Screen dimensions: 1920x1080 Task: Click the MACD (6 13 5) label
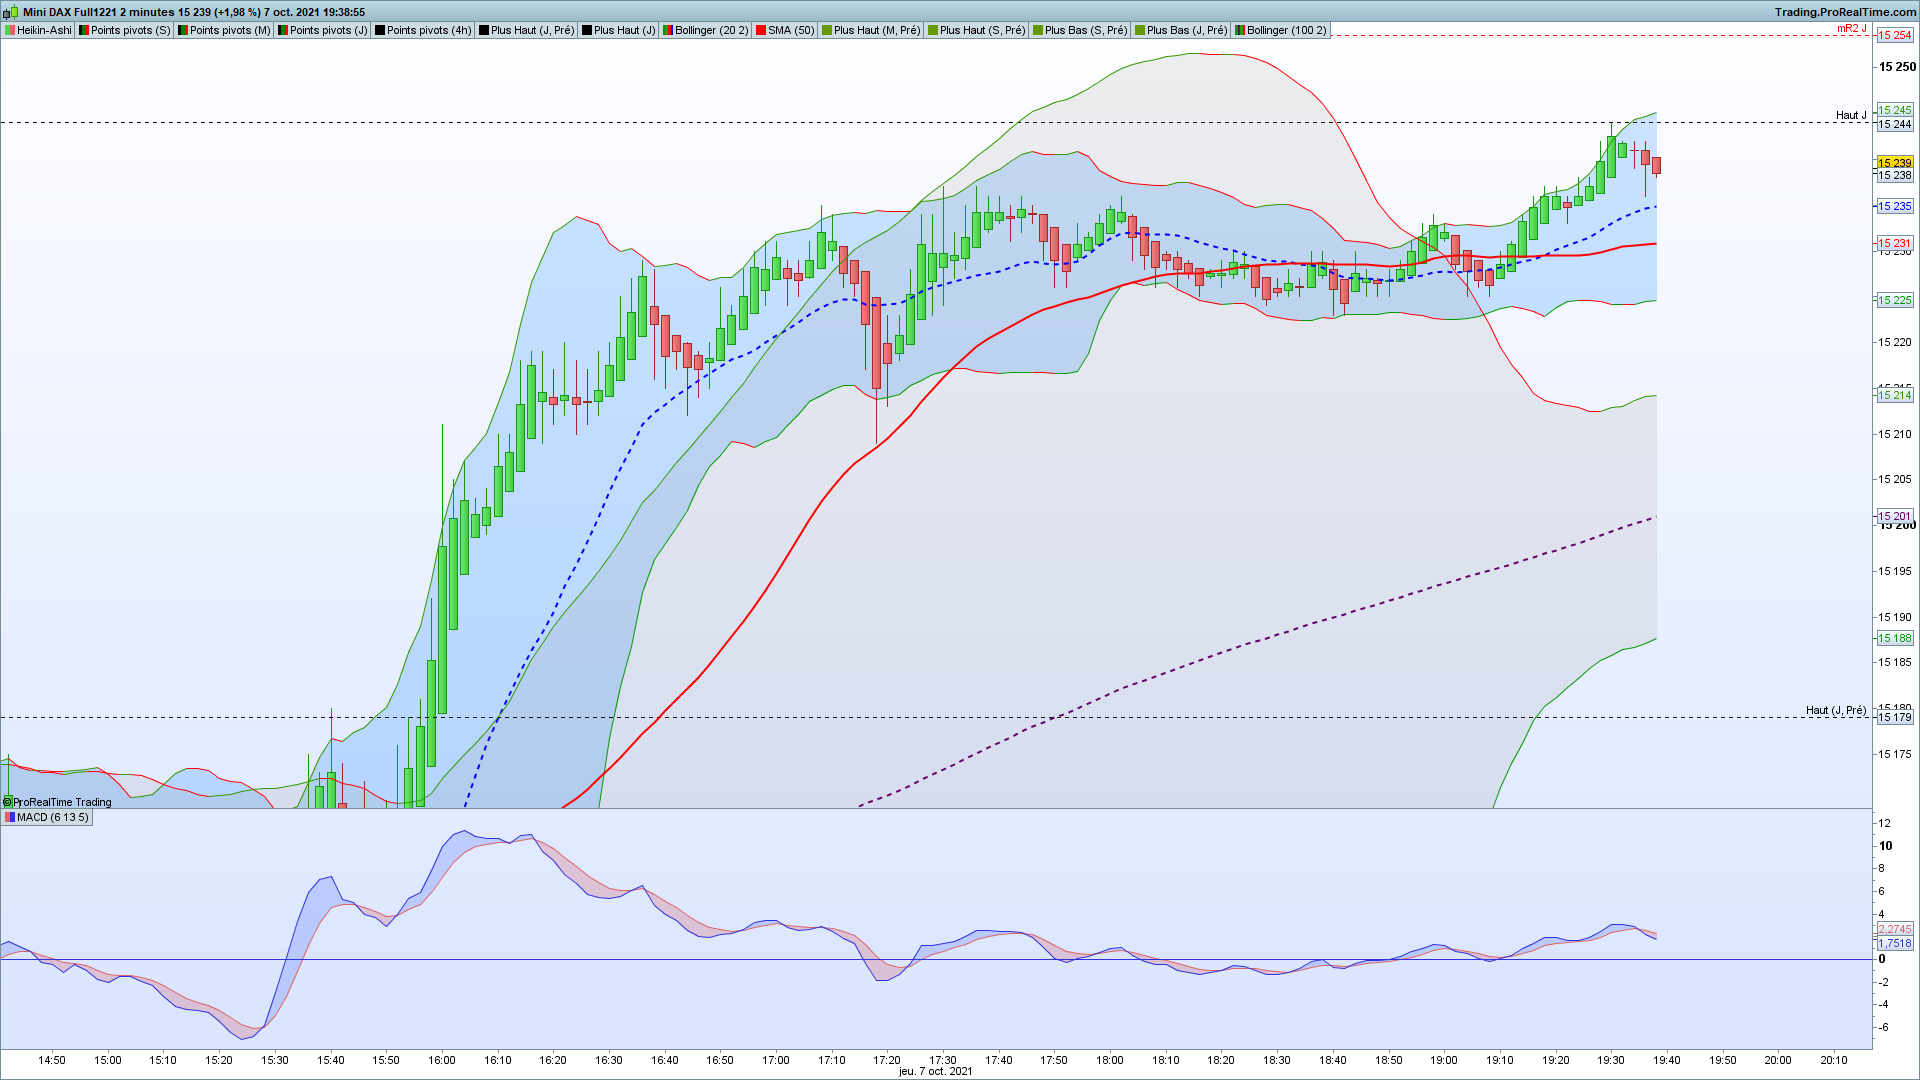[52, 817]
